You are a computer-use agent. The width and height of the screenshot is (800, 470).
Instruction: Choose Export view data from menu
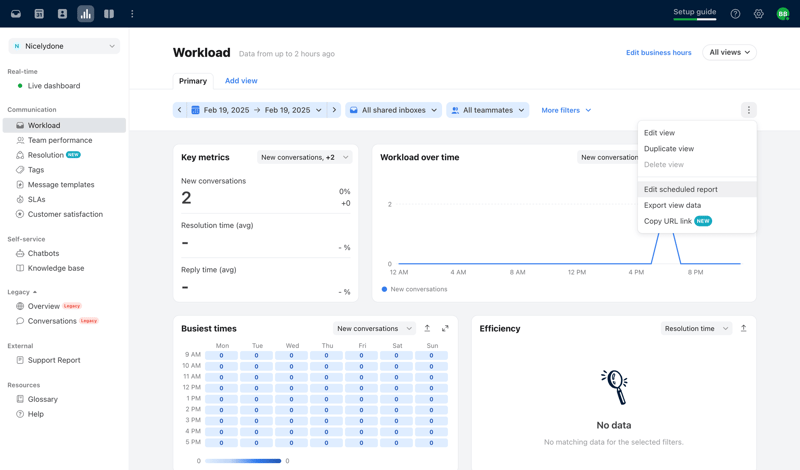click(697, 205)
